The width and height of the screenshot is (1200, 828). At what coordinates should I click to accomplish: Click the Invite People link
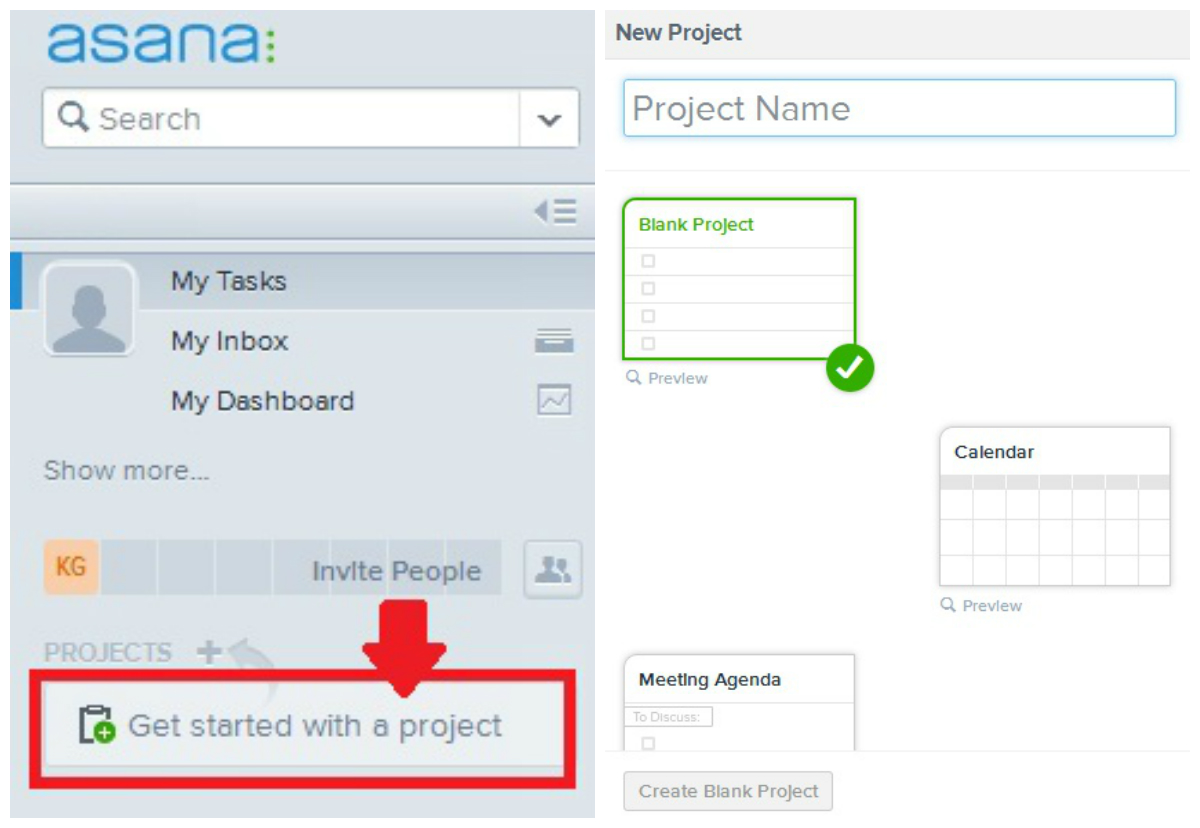[x=396, y=571]
